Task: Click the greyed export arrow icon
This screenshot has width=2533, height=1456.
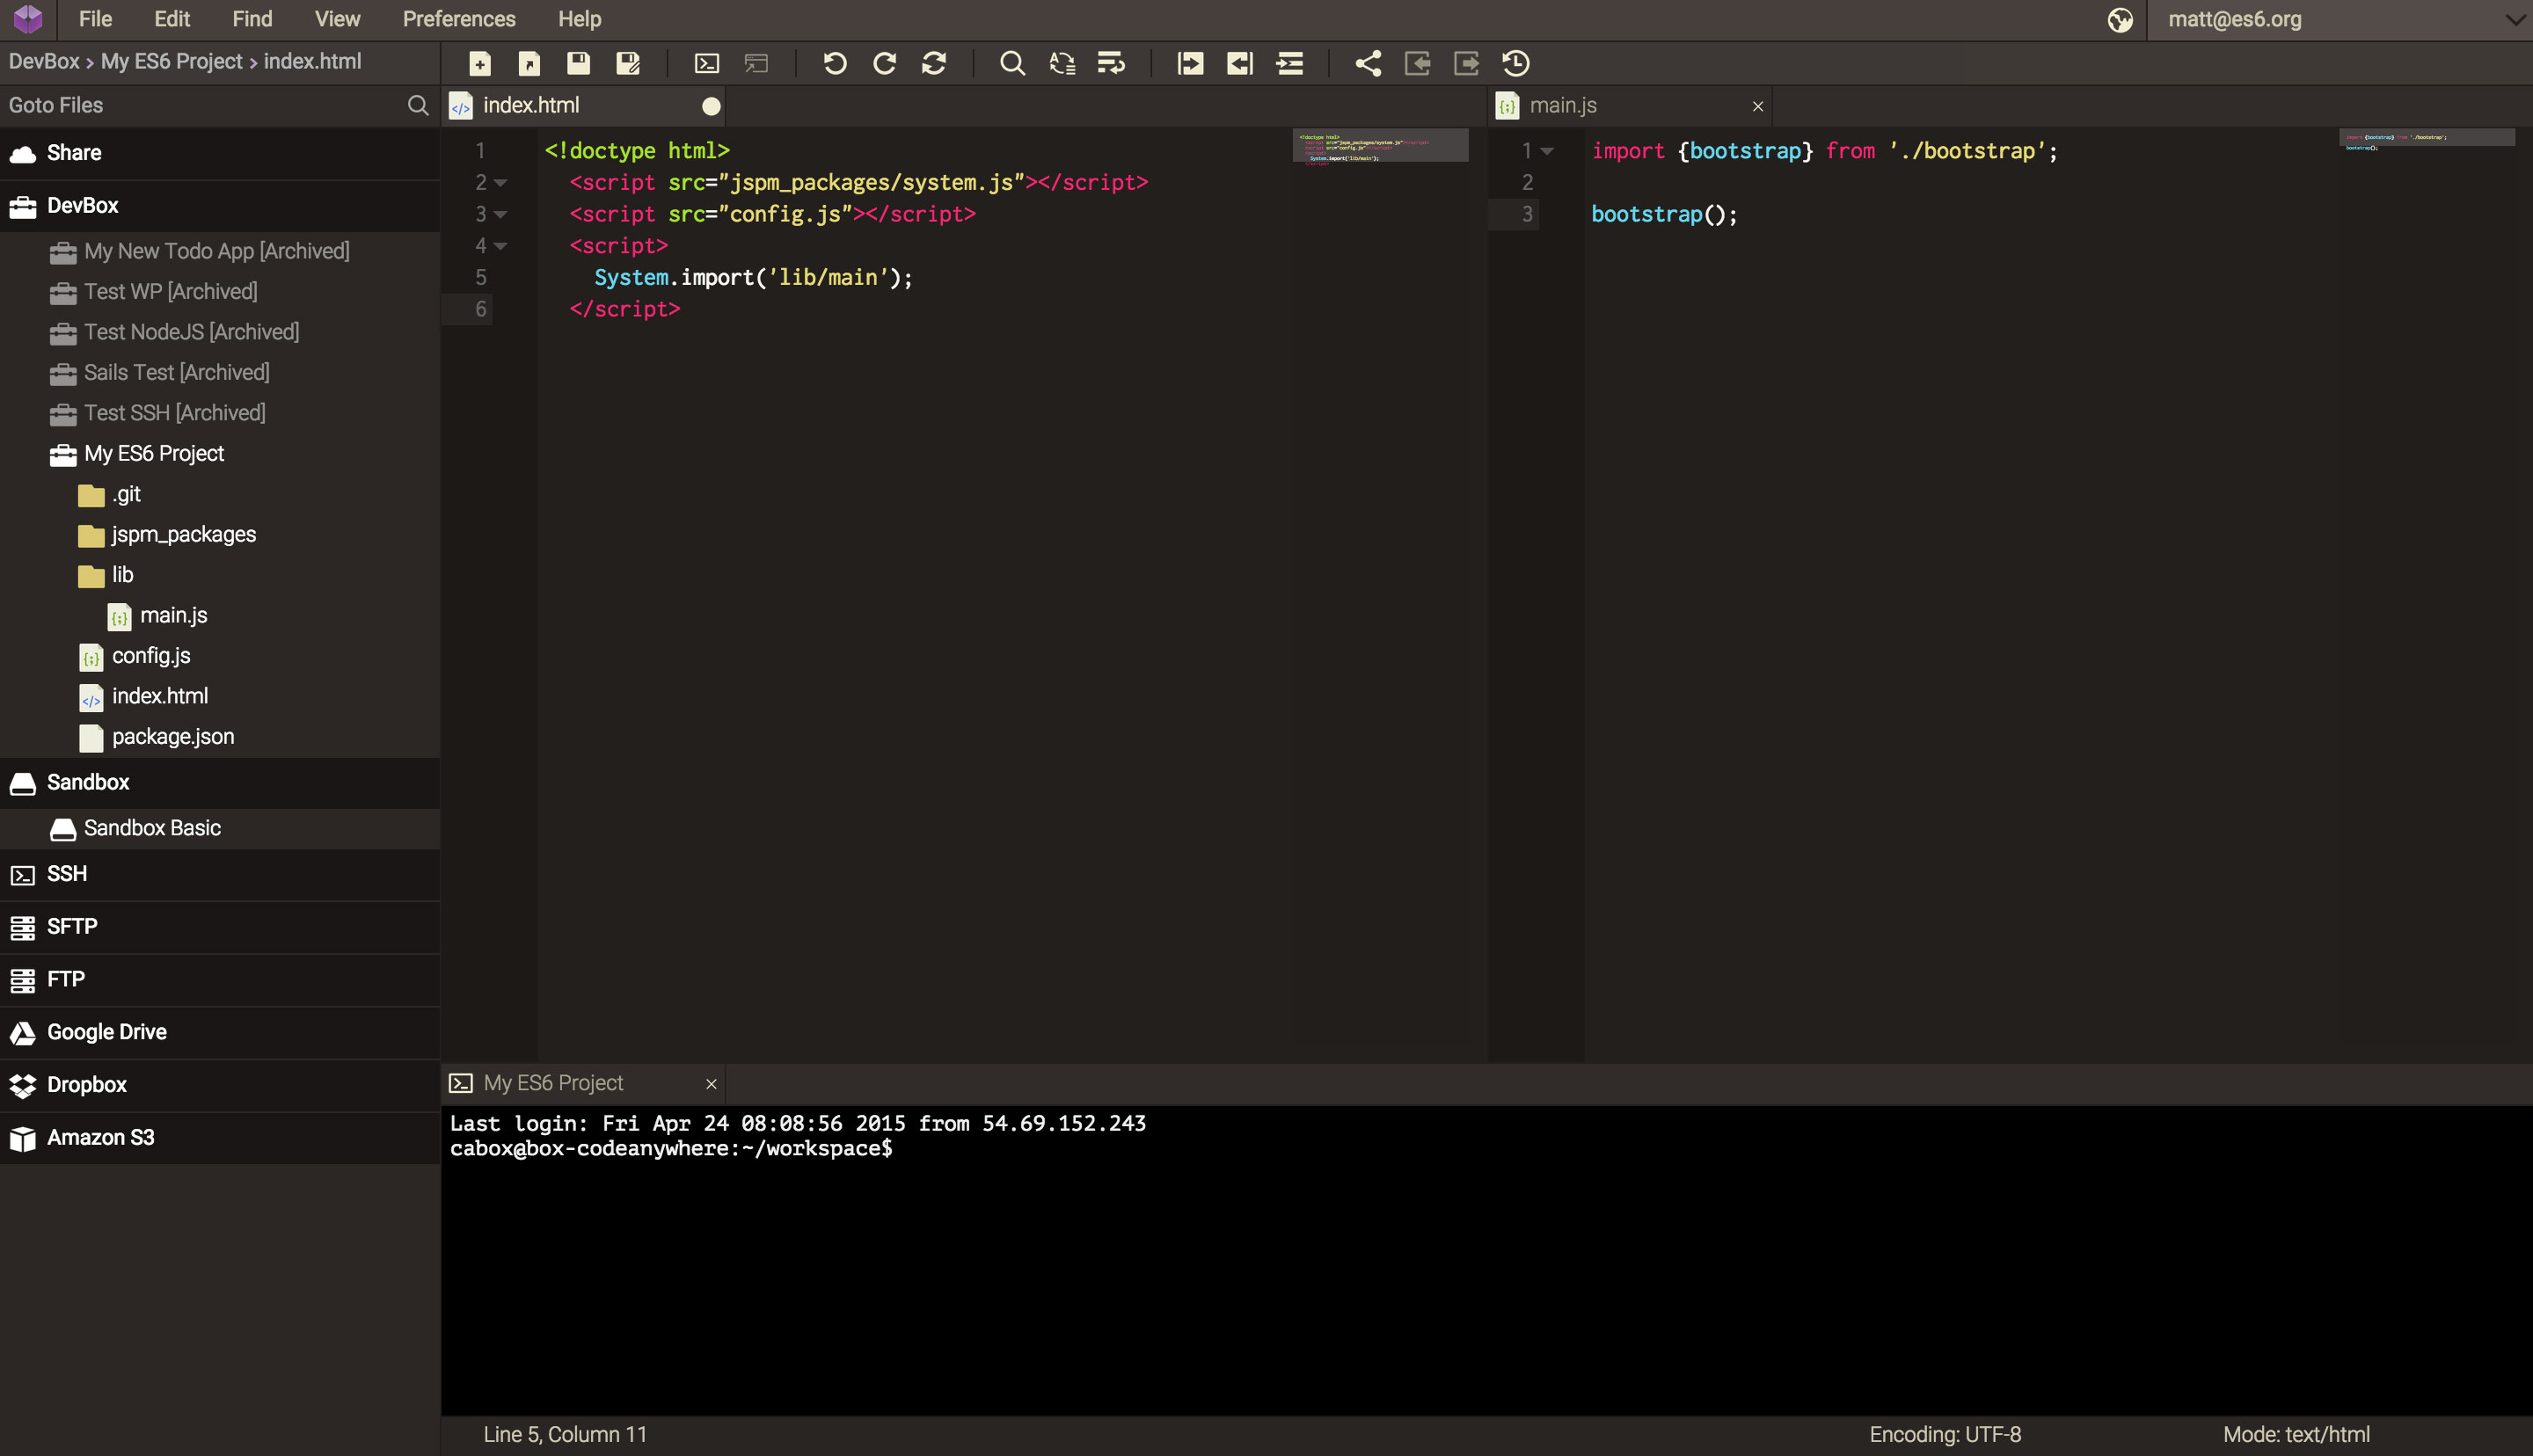Action: click(1466, 64)
